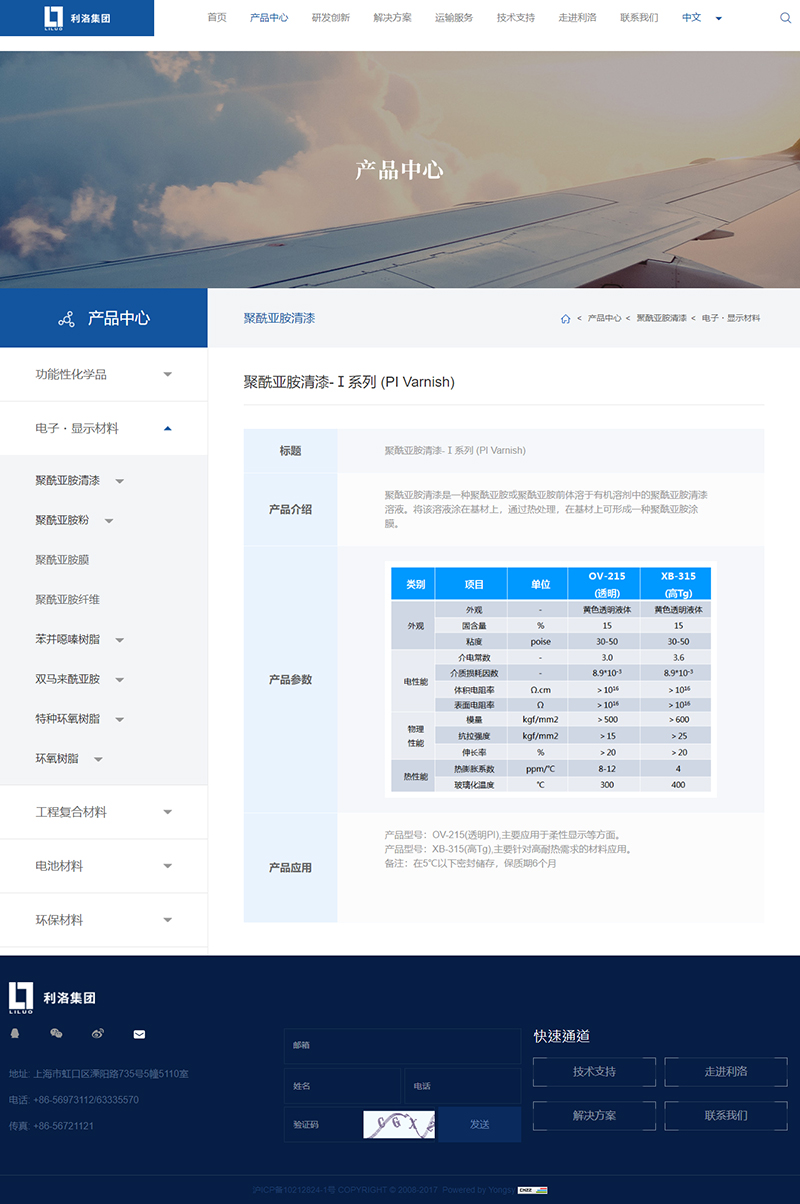
Task: Open the WeChat icon in footer
Action: pyautogui.click(x=56, y=1033)
